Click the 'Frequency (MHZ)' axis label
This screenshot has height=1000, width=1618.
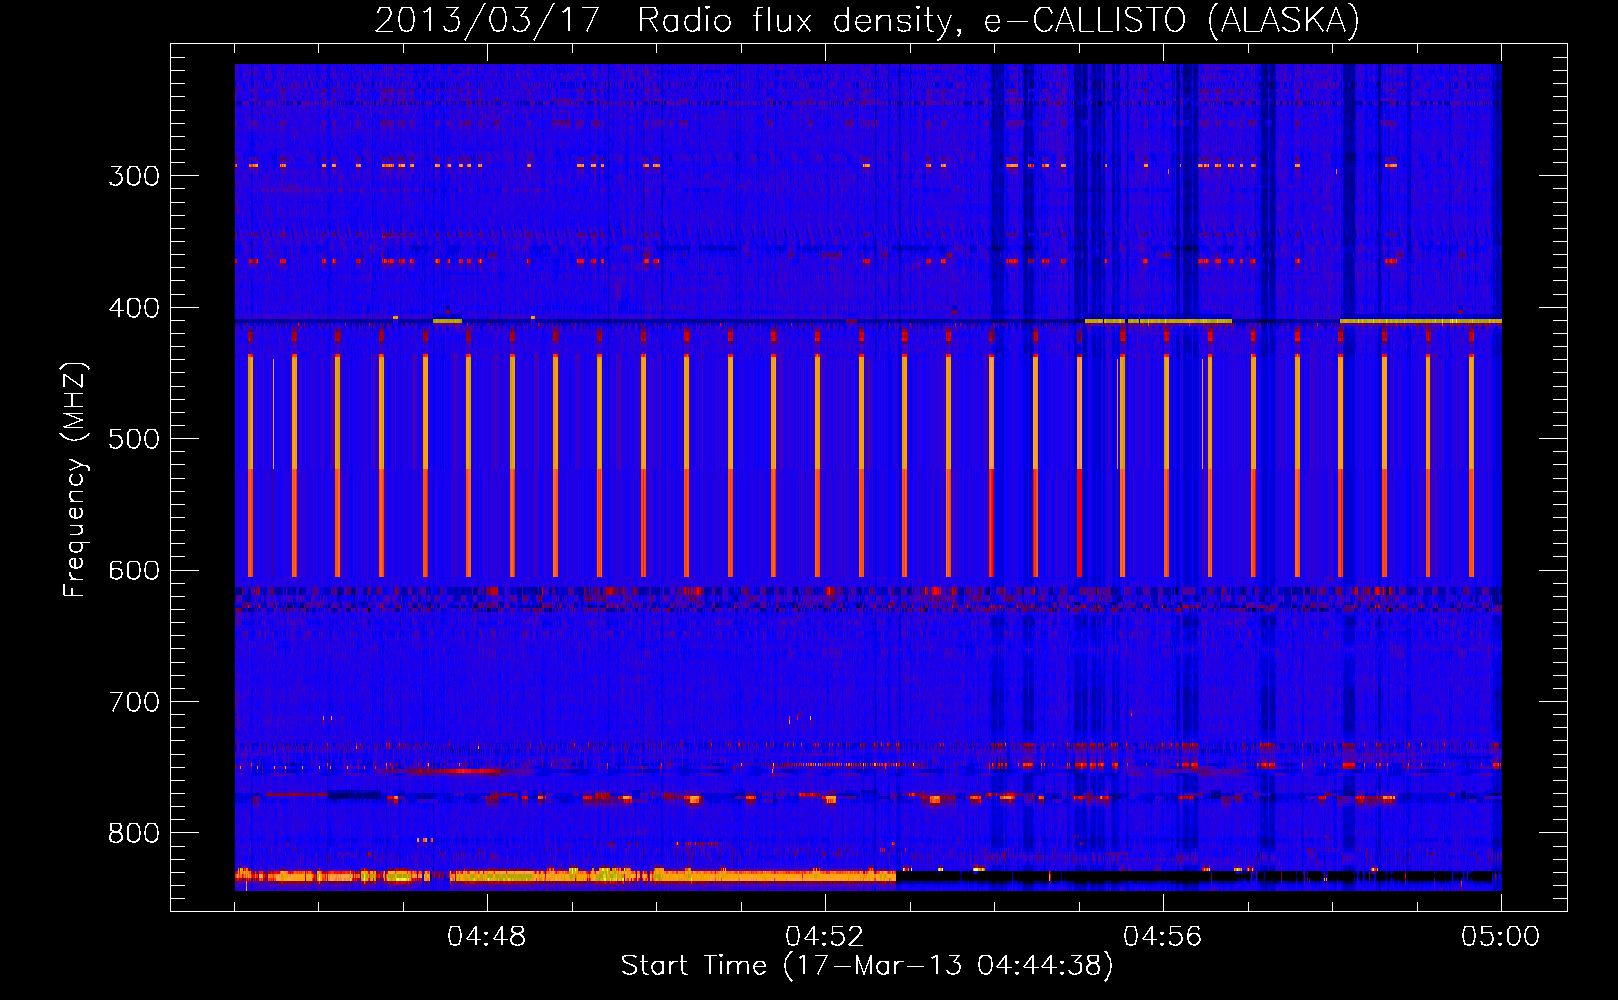(x=75, y=479)
